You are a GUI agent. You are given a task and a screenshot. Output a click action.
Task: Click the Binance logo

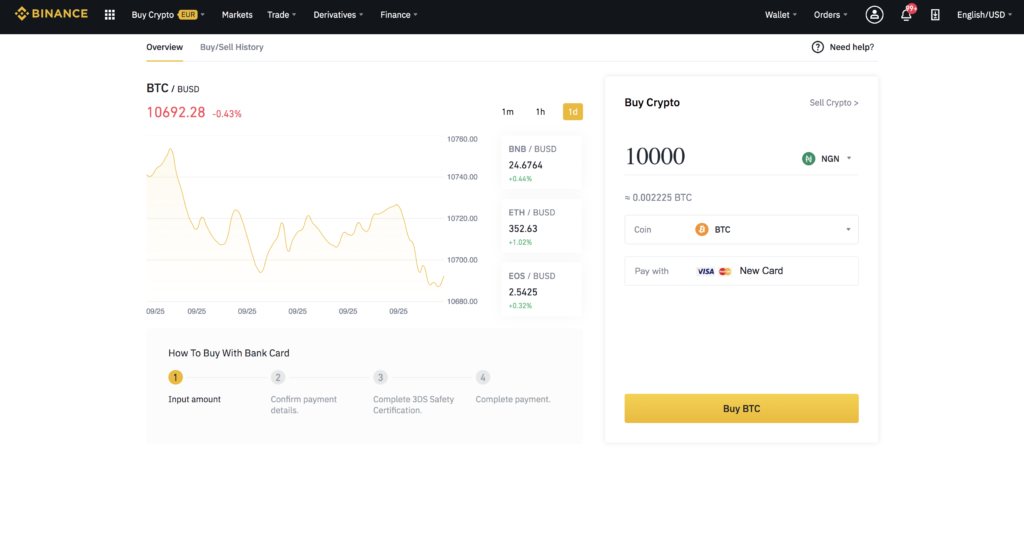[x=51, y=14]
